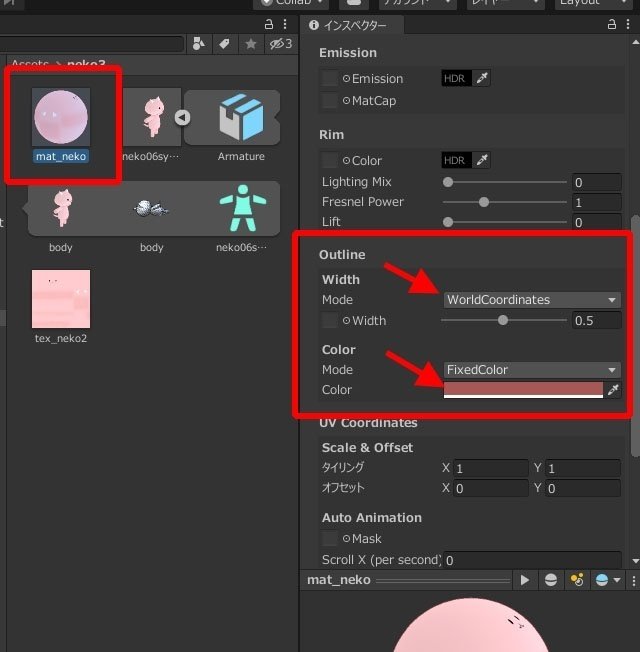Click the Rim color eyedropper icon
Viewport: 640px width, 652px height.
(482, 160)
